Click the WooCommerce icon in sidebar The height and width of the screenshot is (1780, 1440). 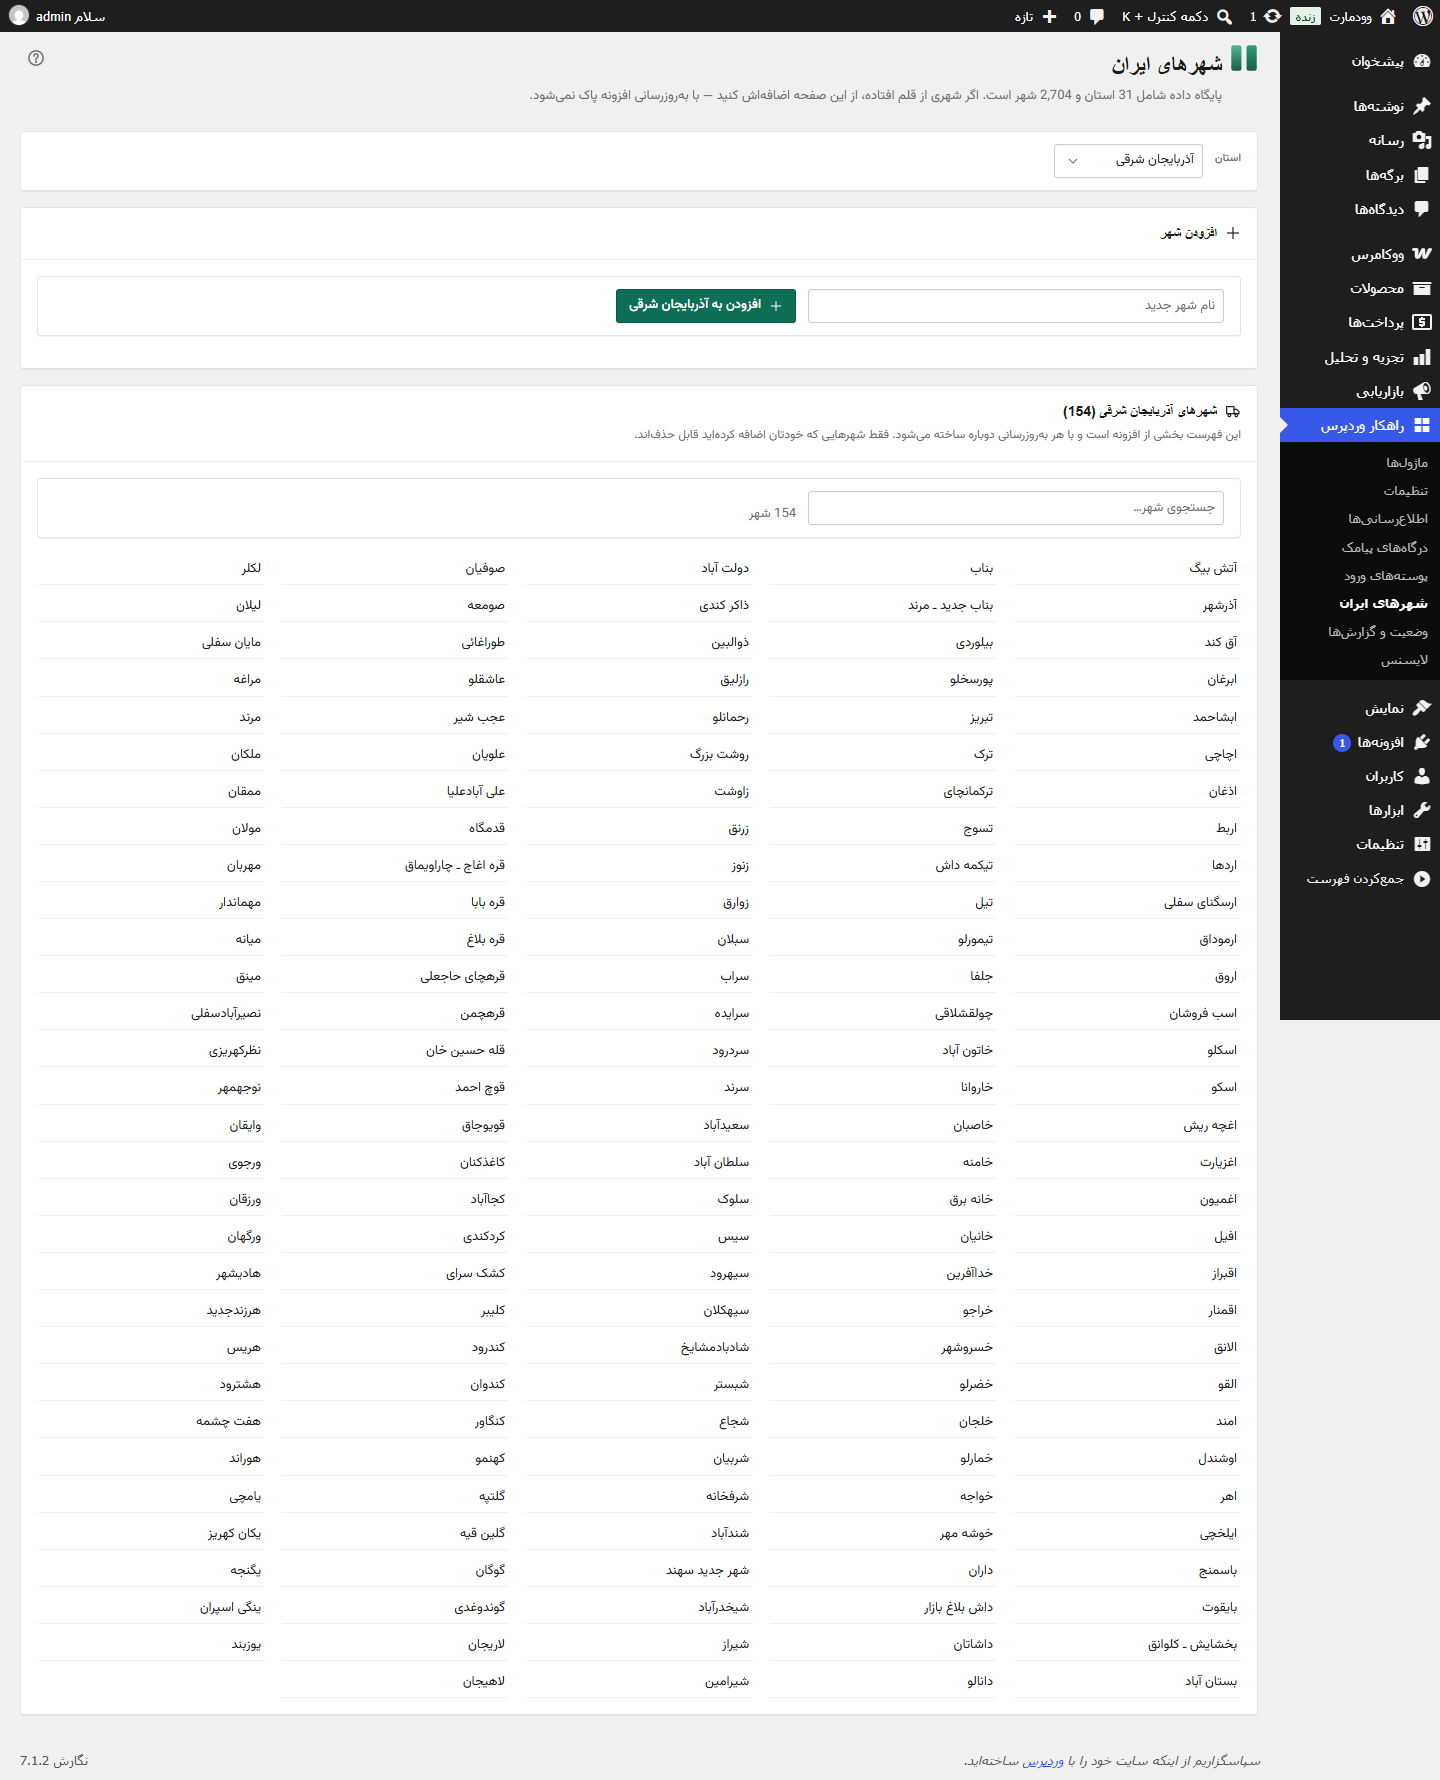point(1422,254)
